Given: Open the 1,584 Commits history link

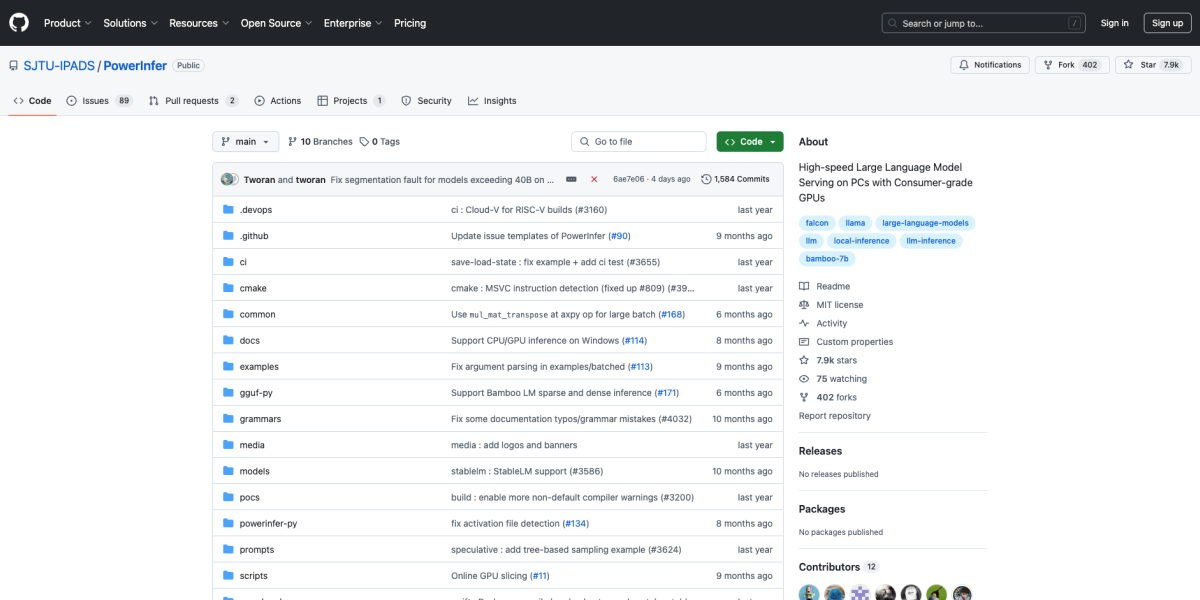Looking at the screenshot, I should tap(735, 179).
